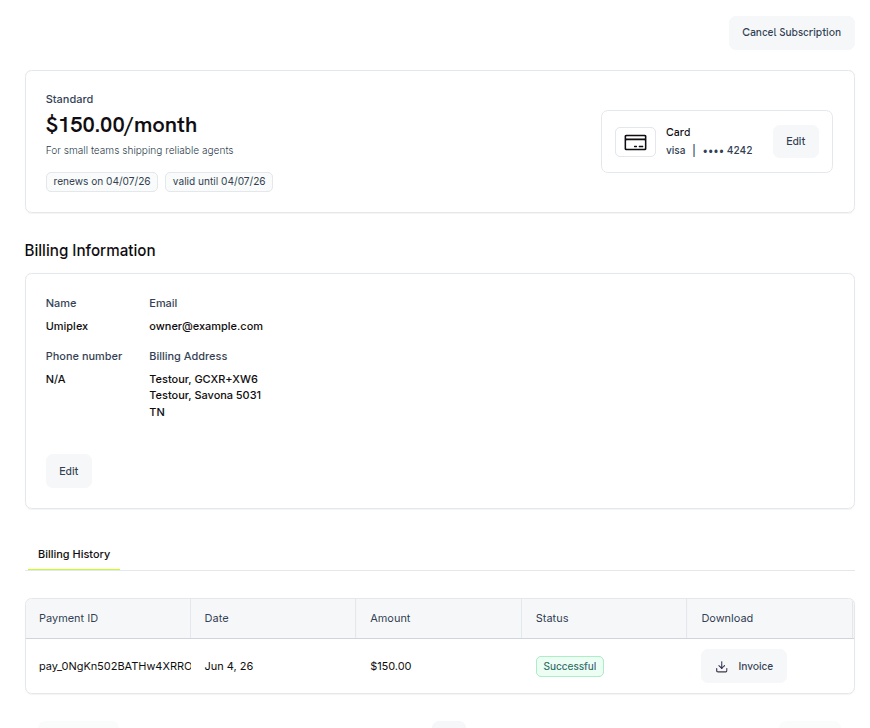Click the credit card icon
The height and width of the screenshot is (728, 870).
coord(635,142)
